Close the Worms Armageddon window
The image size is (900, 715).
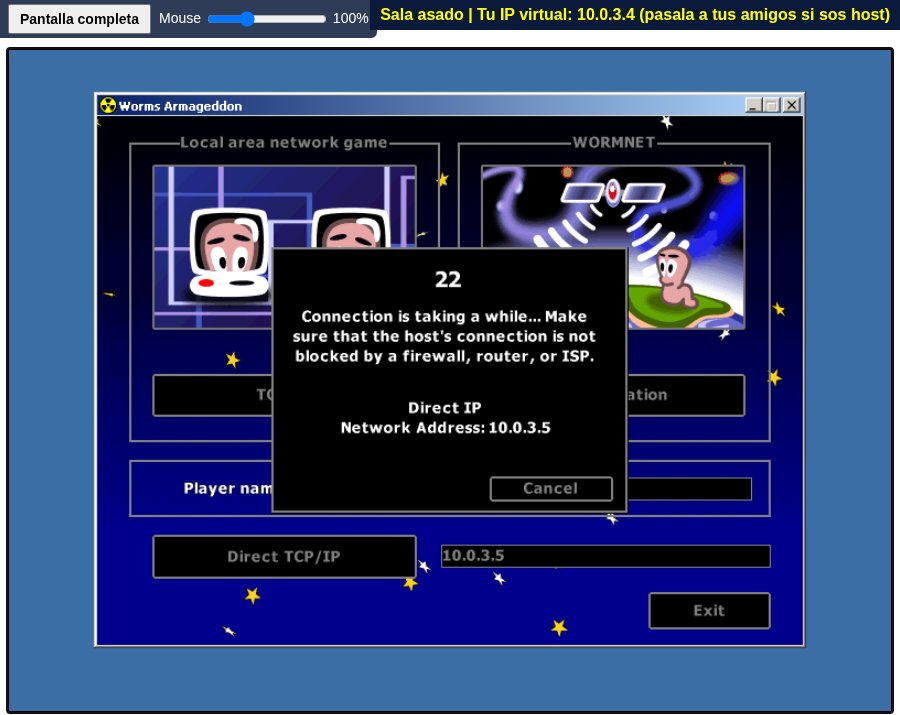tap(792, 105)
